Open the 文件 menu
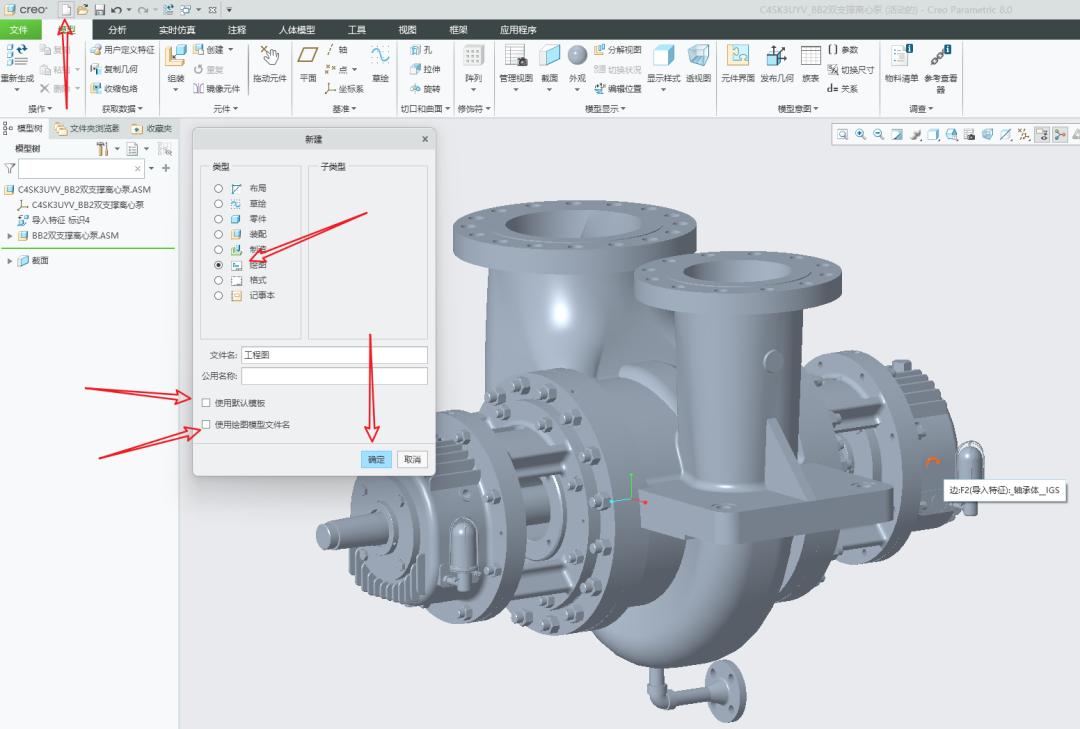Image resolution: width=1080 pixels, height=729 pixels. (19, 30)
